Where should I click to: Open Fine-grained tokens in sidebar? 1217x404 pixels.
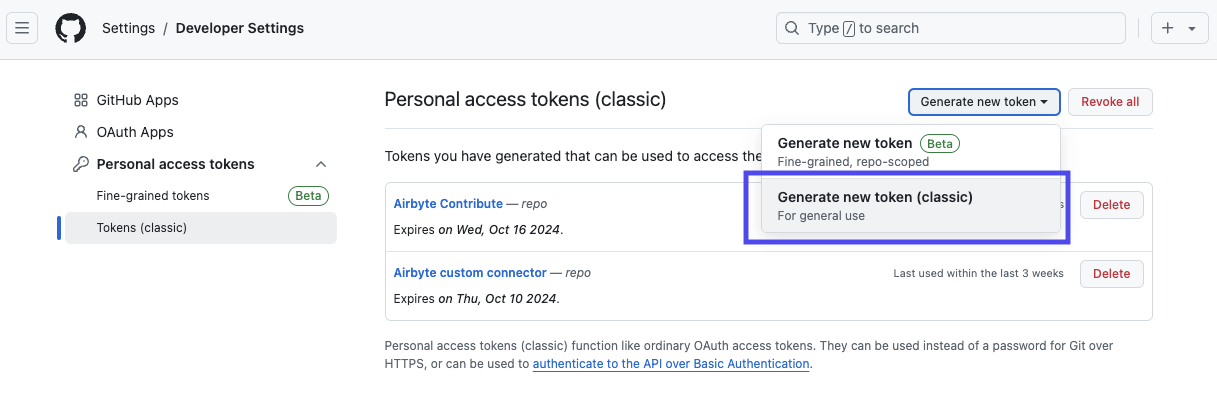[153, 196]
